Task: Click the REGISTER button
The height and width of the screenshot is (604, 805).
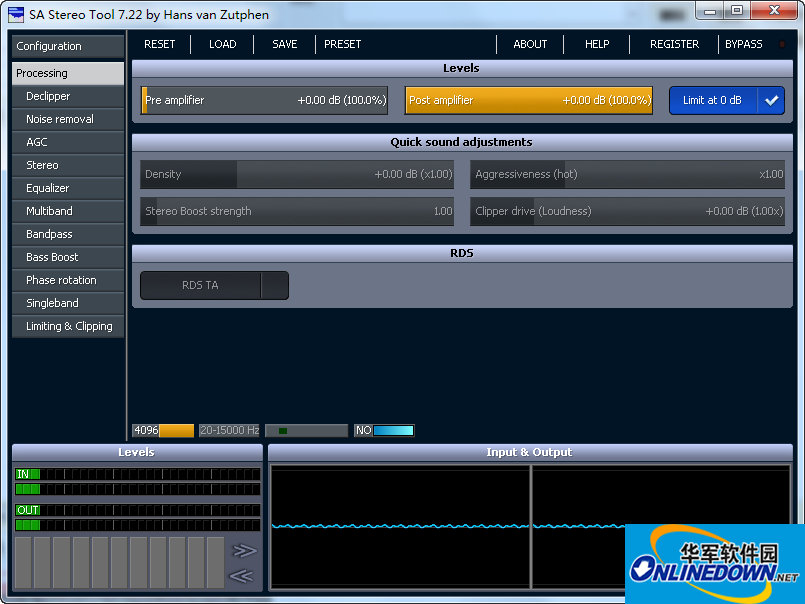Action: point(674,44)
